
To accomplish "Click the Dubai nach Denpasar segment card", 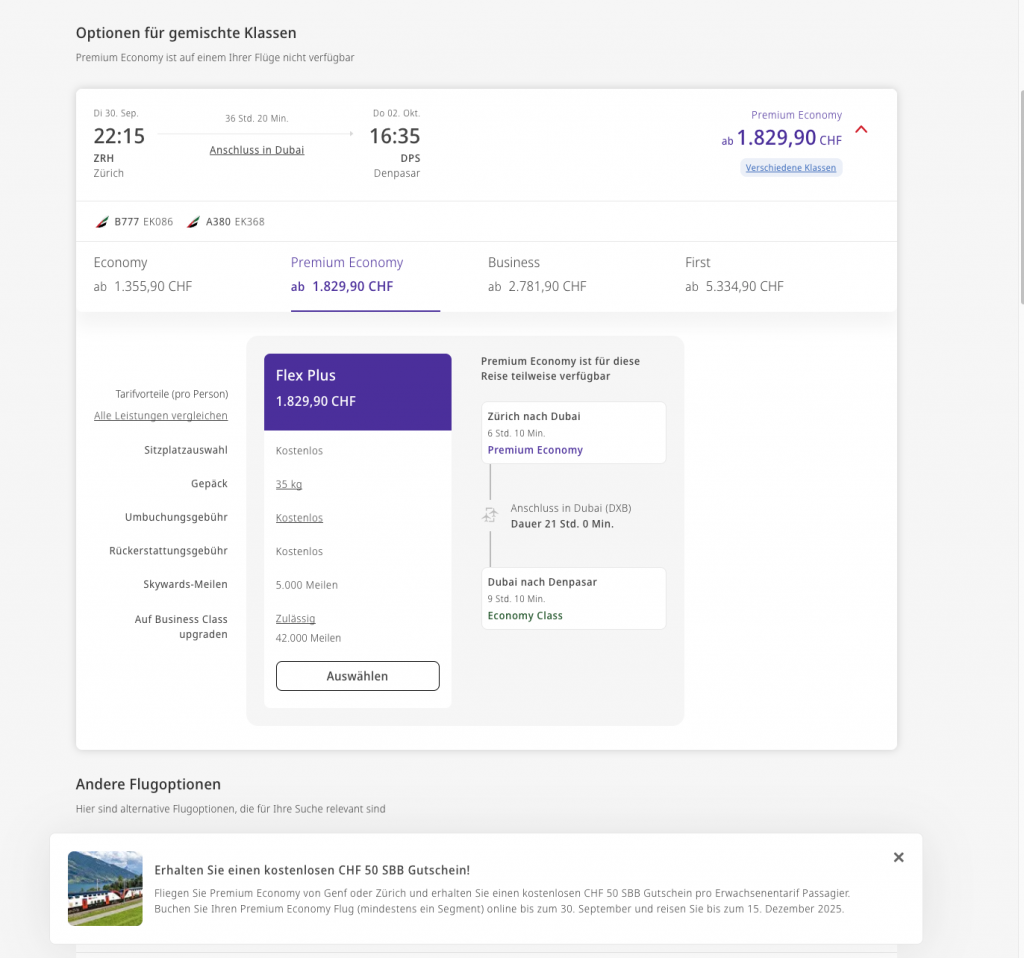I will coord(573,598).
